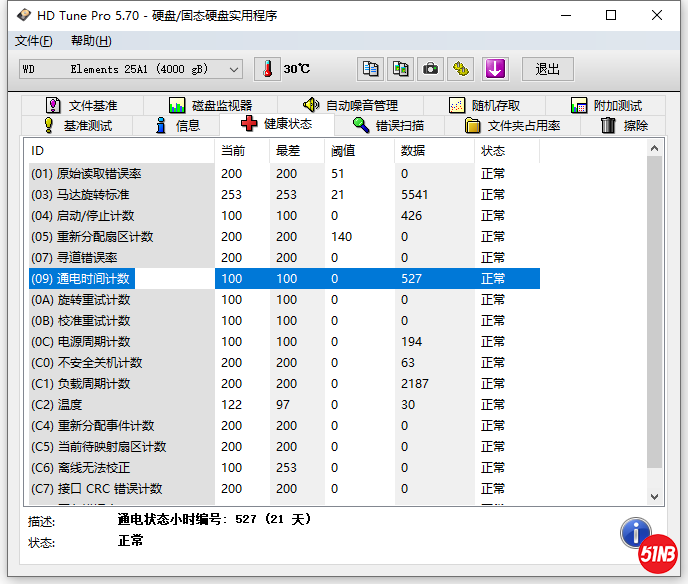688x584 pixels.
Task: Click the purple download arrow icon
Action: coord(496,69)
